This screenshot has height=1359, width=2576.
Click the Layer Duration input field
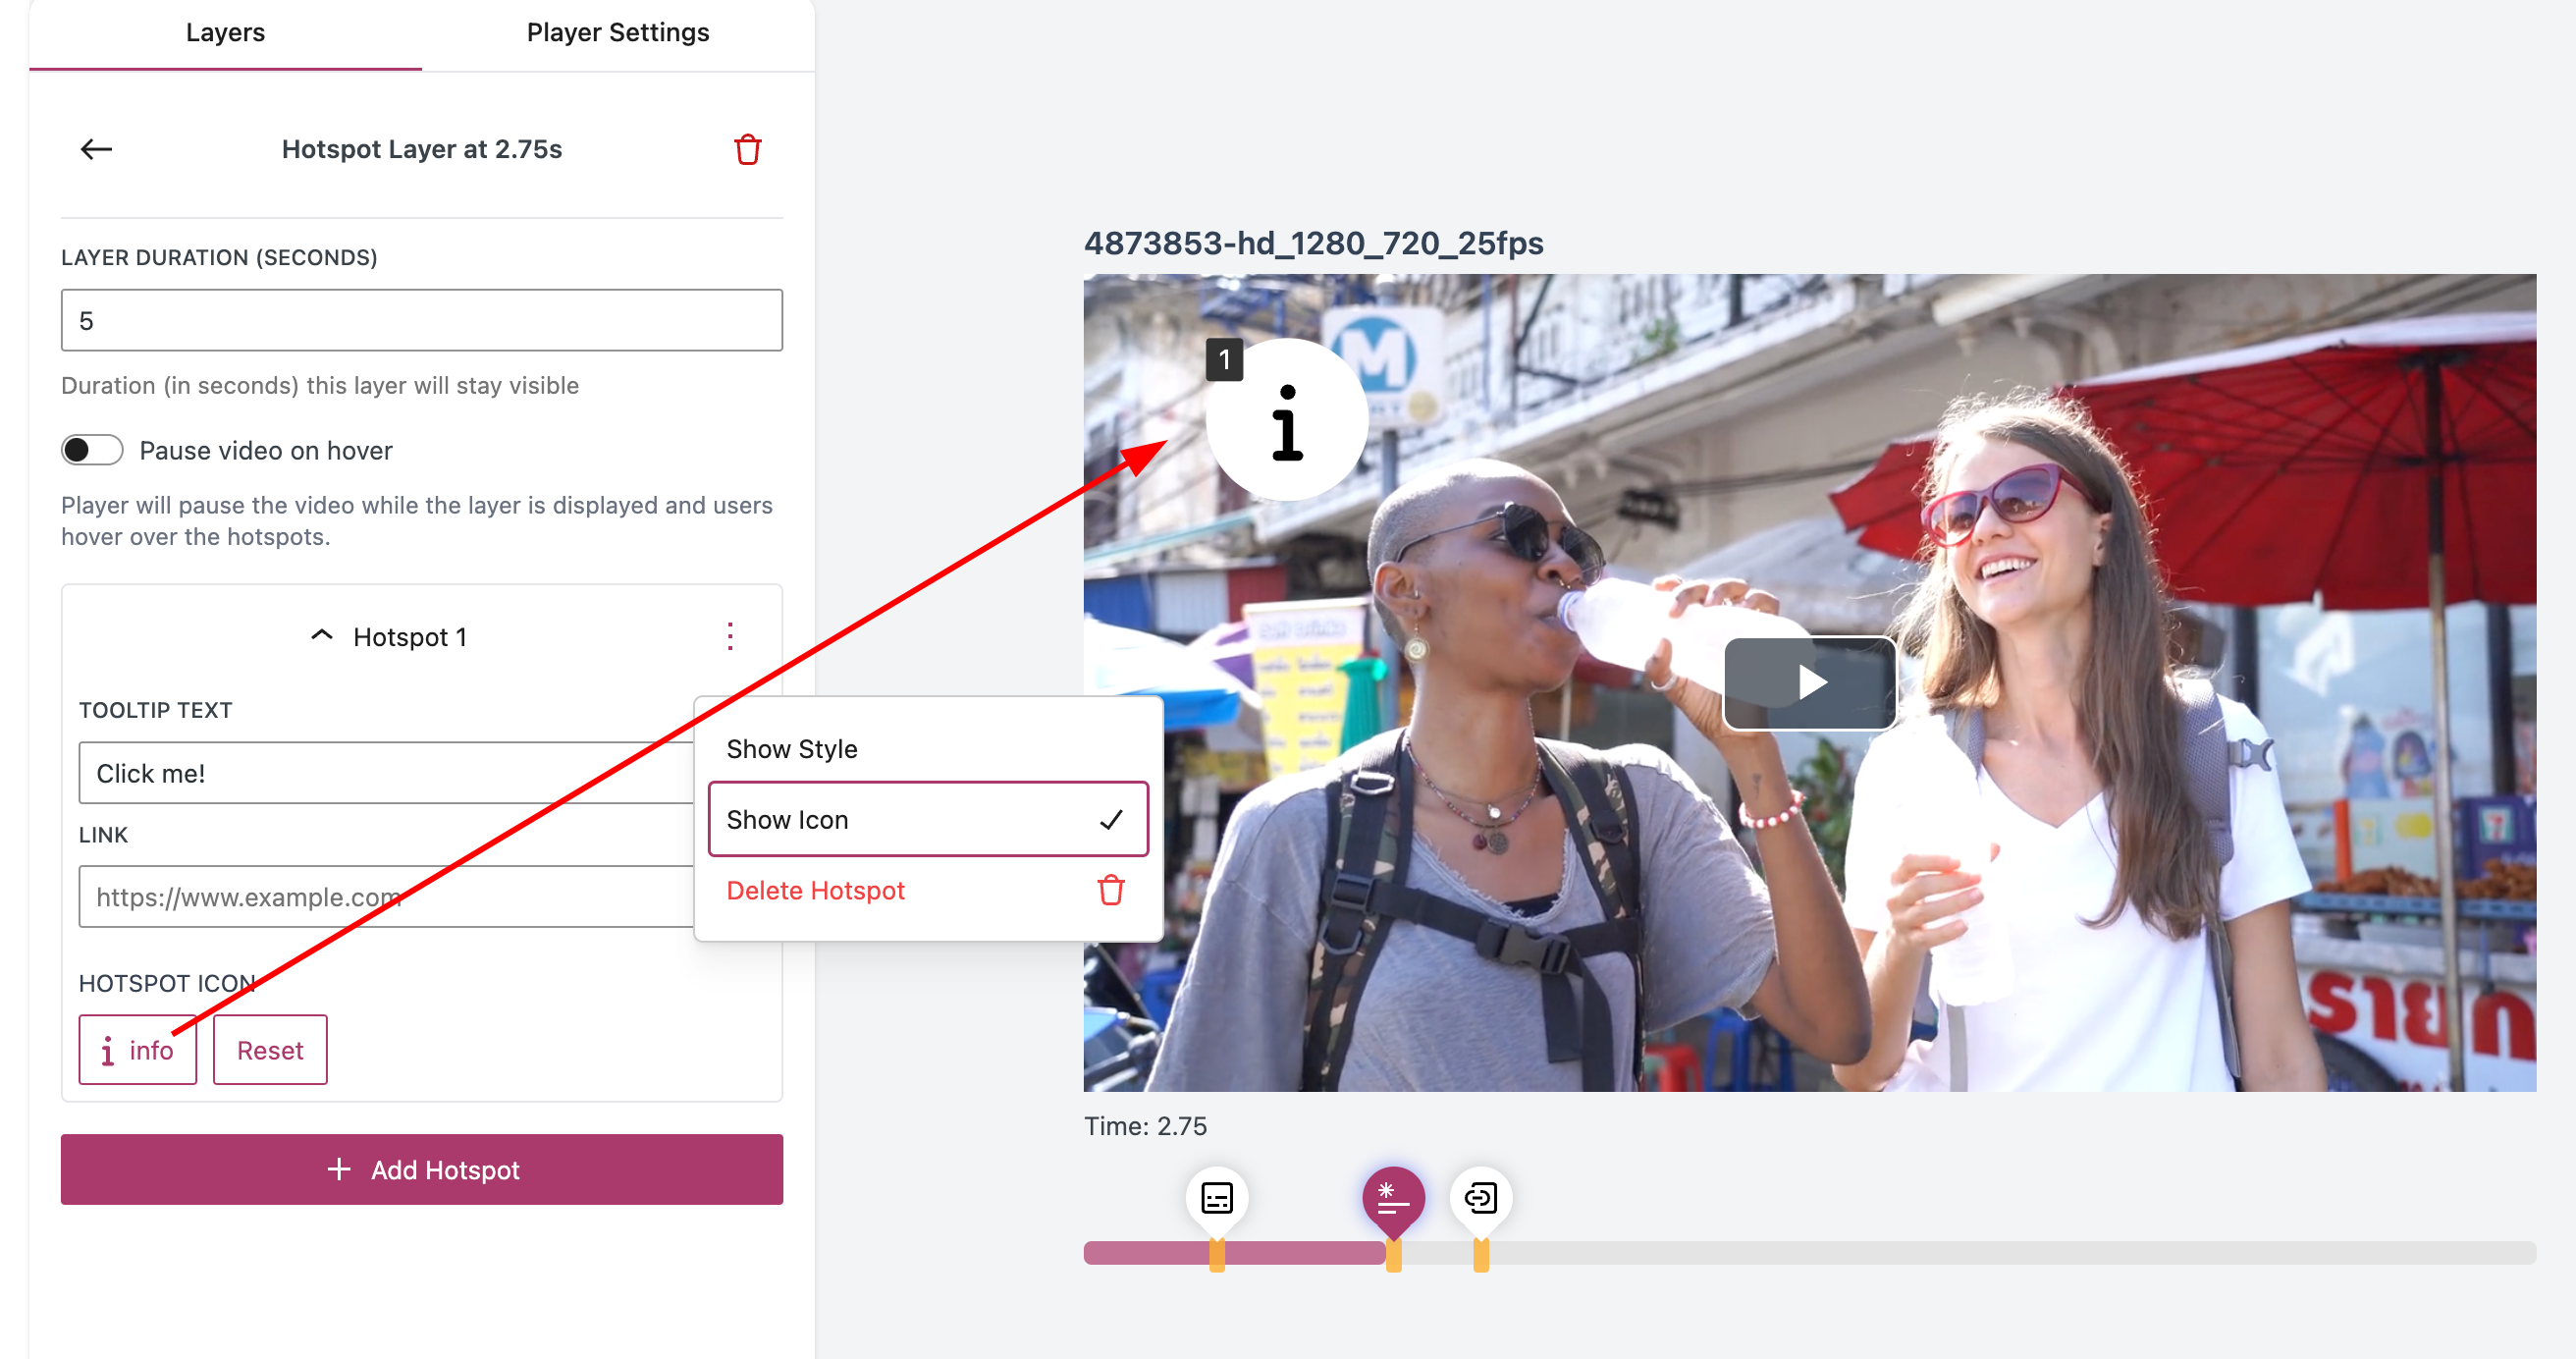(422, 320)
